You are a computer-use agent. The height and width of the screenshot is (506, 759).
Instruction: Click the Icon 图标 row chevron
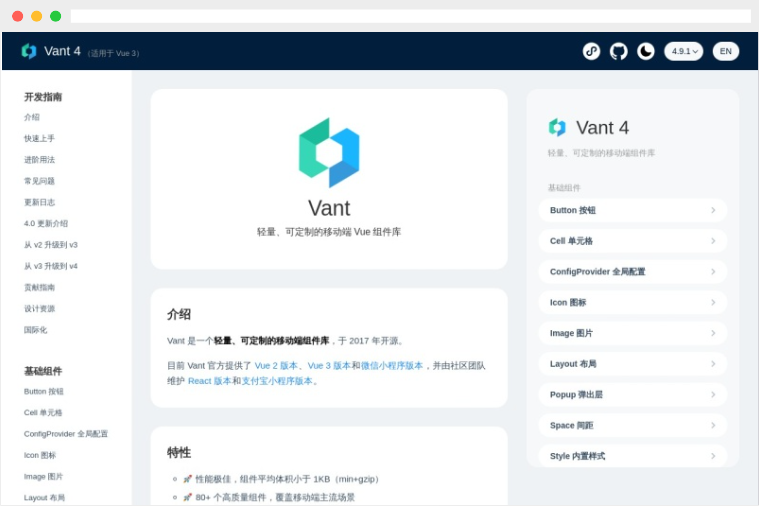pyautogui.click(x=713, y=302)
